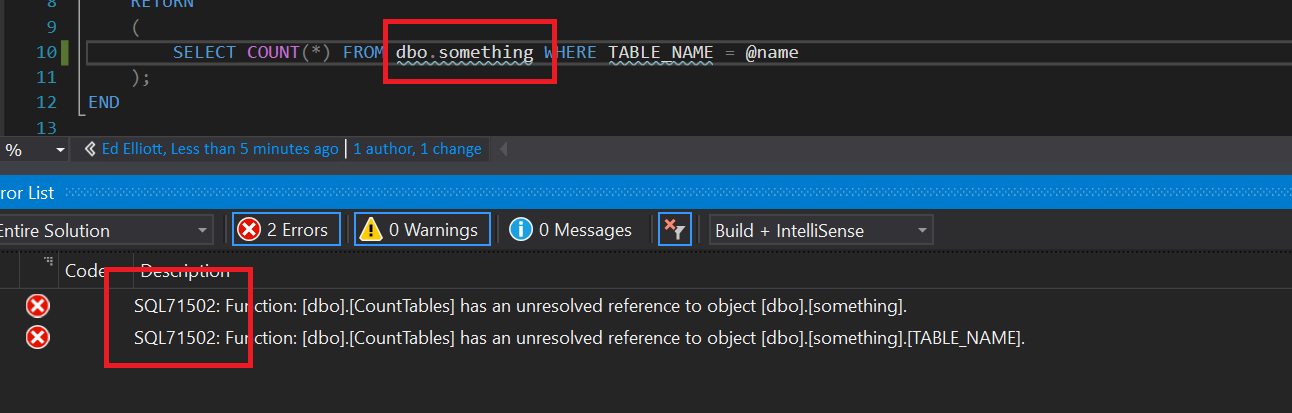
Task: Open the Ed Elliott commit info link
Action: (220, 149)
